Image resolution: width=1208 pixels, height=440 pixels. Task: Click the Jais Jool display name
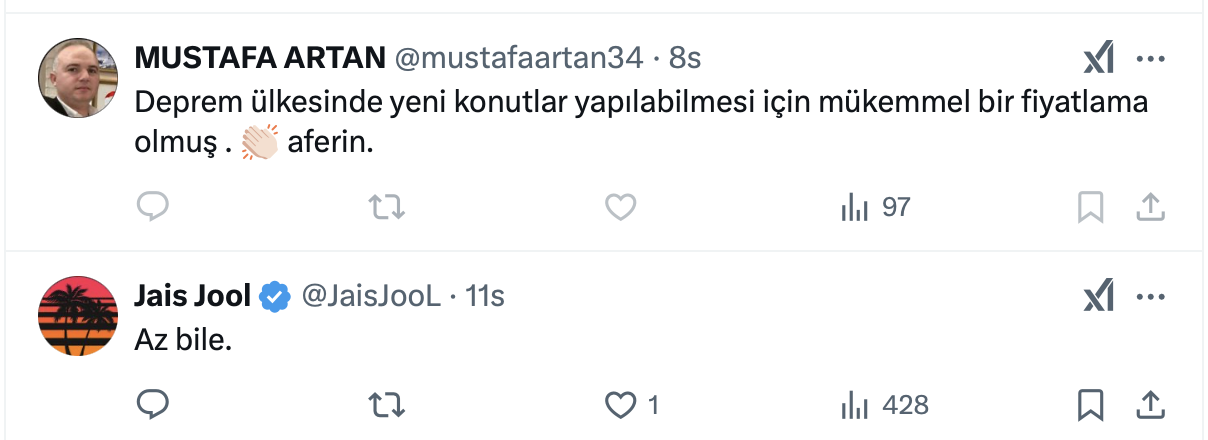(192, 296)
